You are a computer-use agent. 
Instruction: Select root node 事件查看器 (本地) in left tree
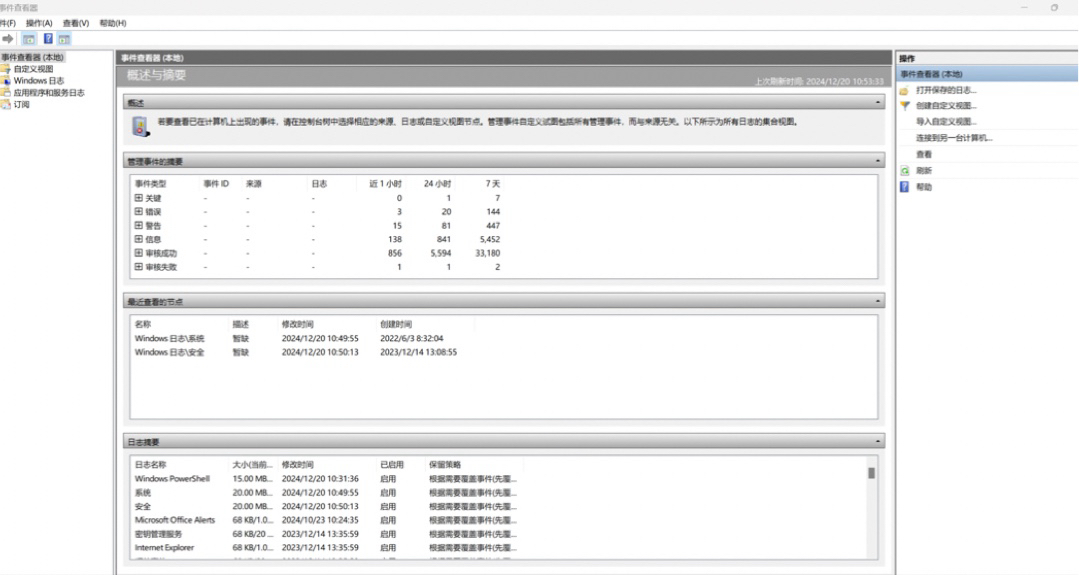click(32, 58)
